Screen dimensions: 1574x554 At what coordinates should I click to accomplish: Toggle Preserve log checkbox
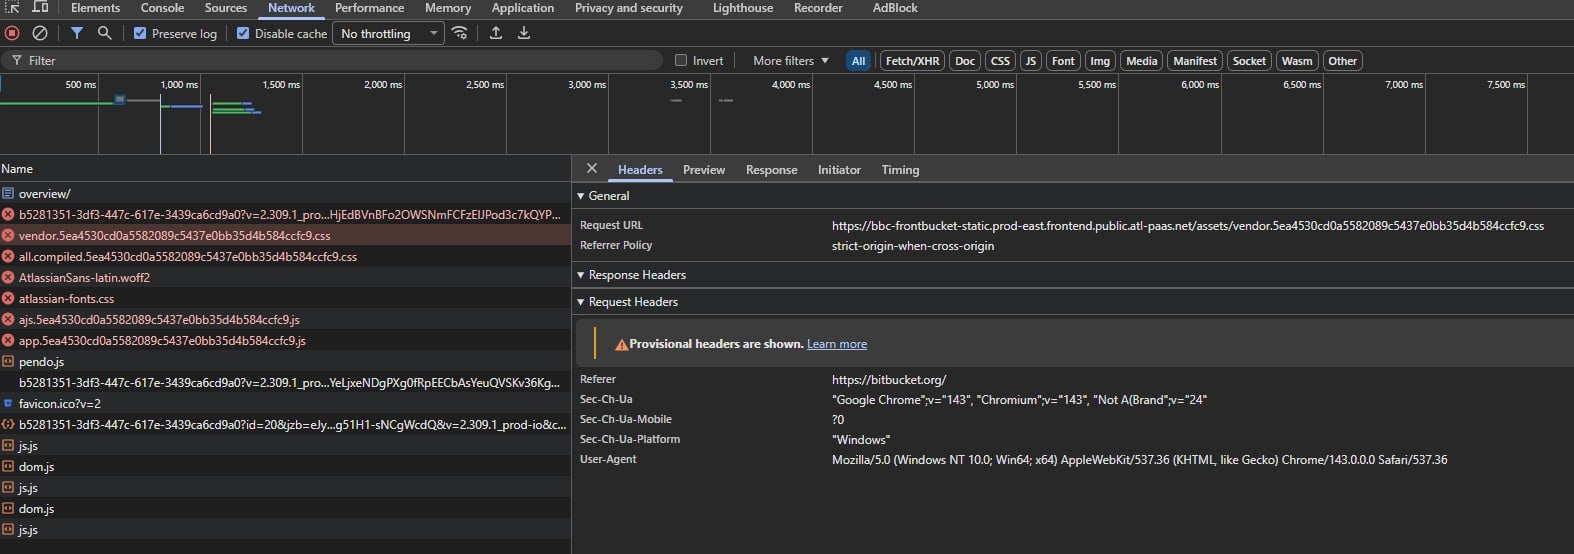pyautogui.click(x=140, y=33)
